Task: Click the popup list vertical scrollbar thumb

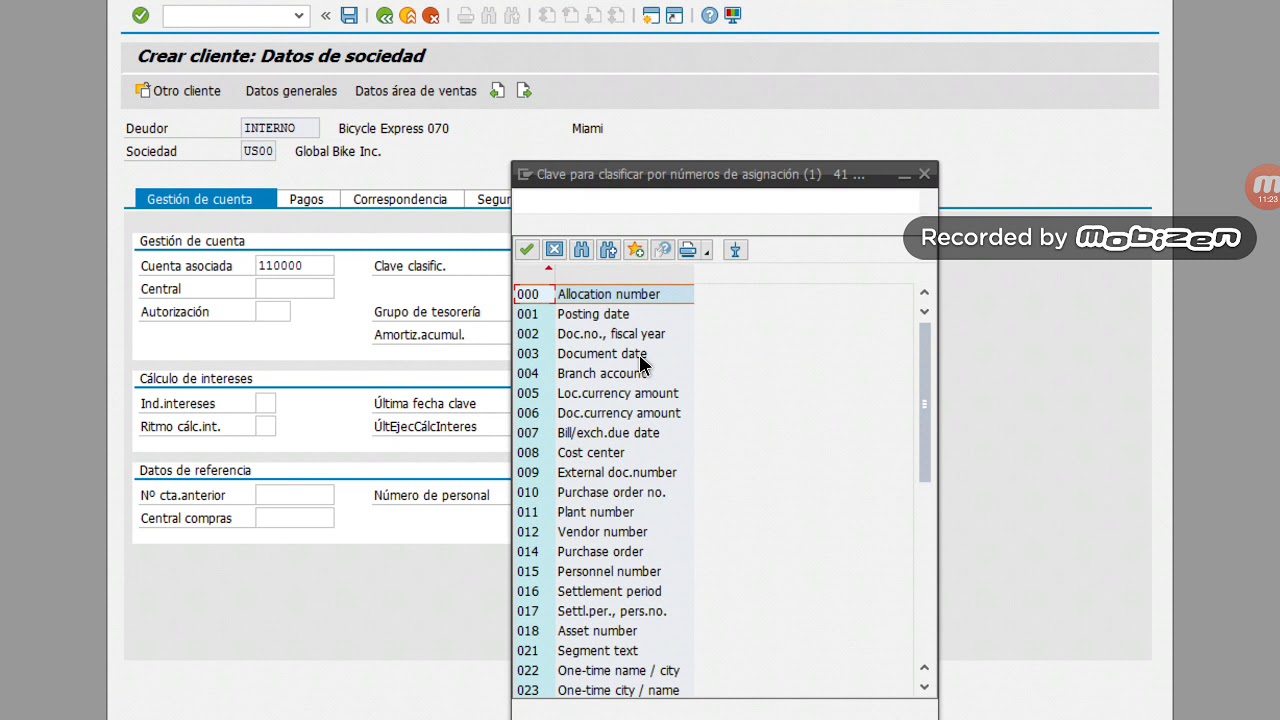Action: (x=925, y=403)
